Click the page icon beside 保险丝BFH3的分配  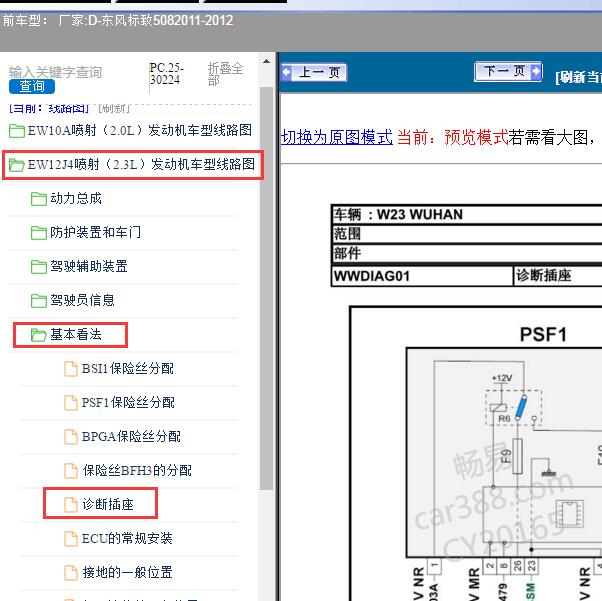tap(71, 471)
